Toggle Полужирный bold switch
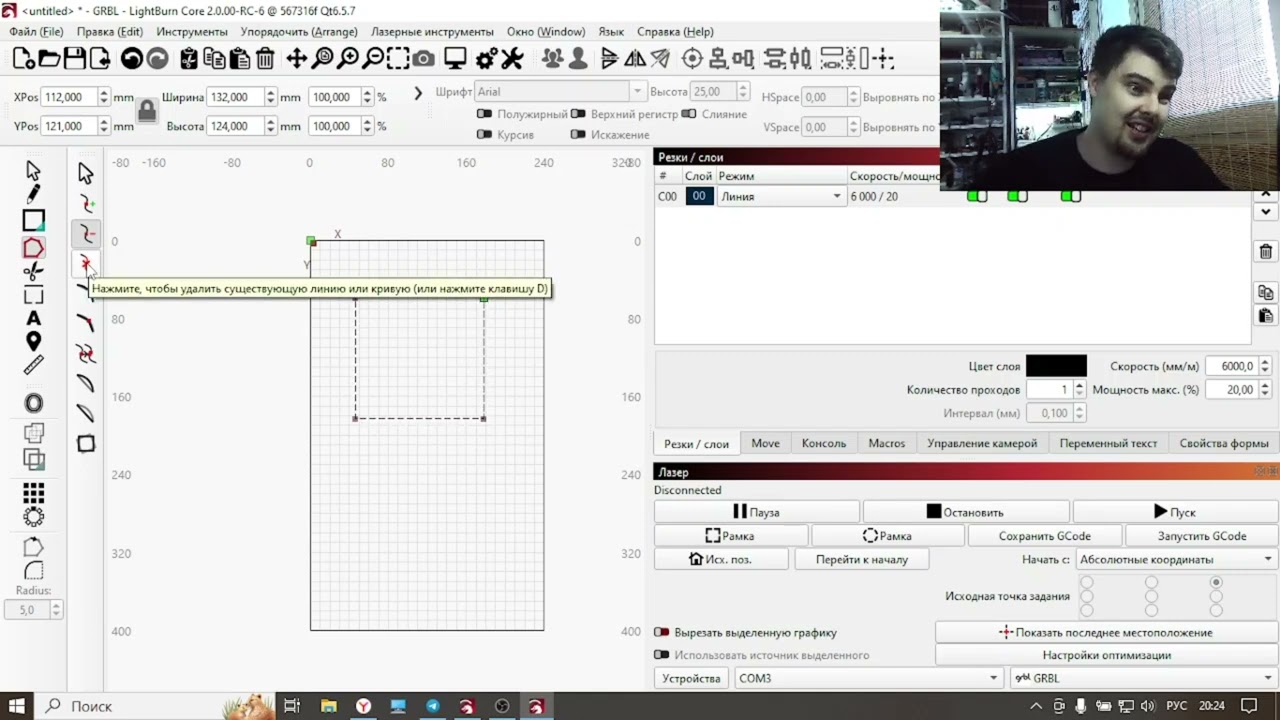 [x=485, y=114]
